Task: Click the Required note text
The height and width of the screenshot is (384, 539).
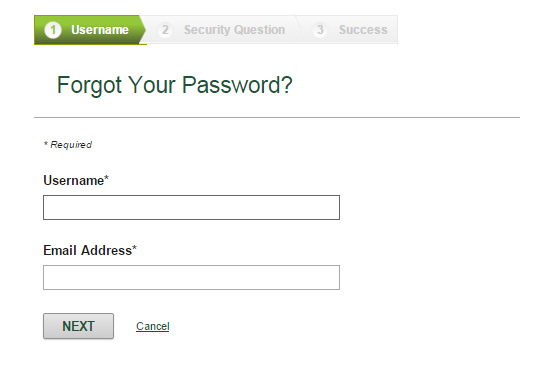Action: point(68,145)
